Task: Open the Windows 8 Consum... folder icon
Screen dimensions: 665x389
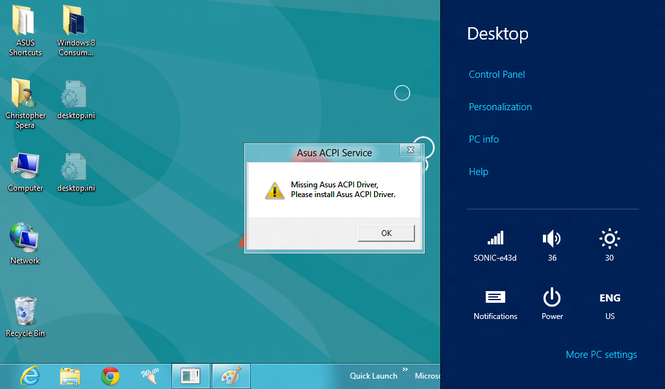Action: (x=76, y=31)
